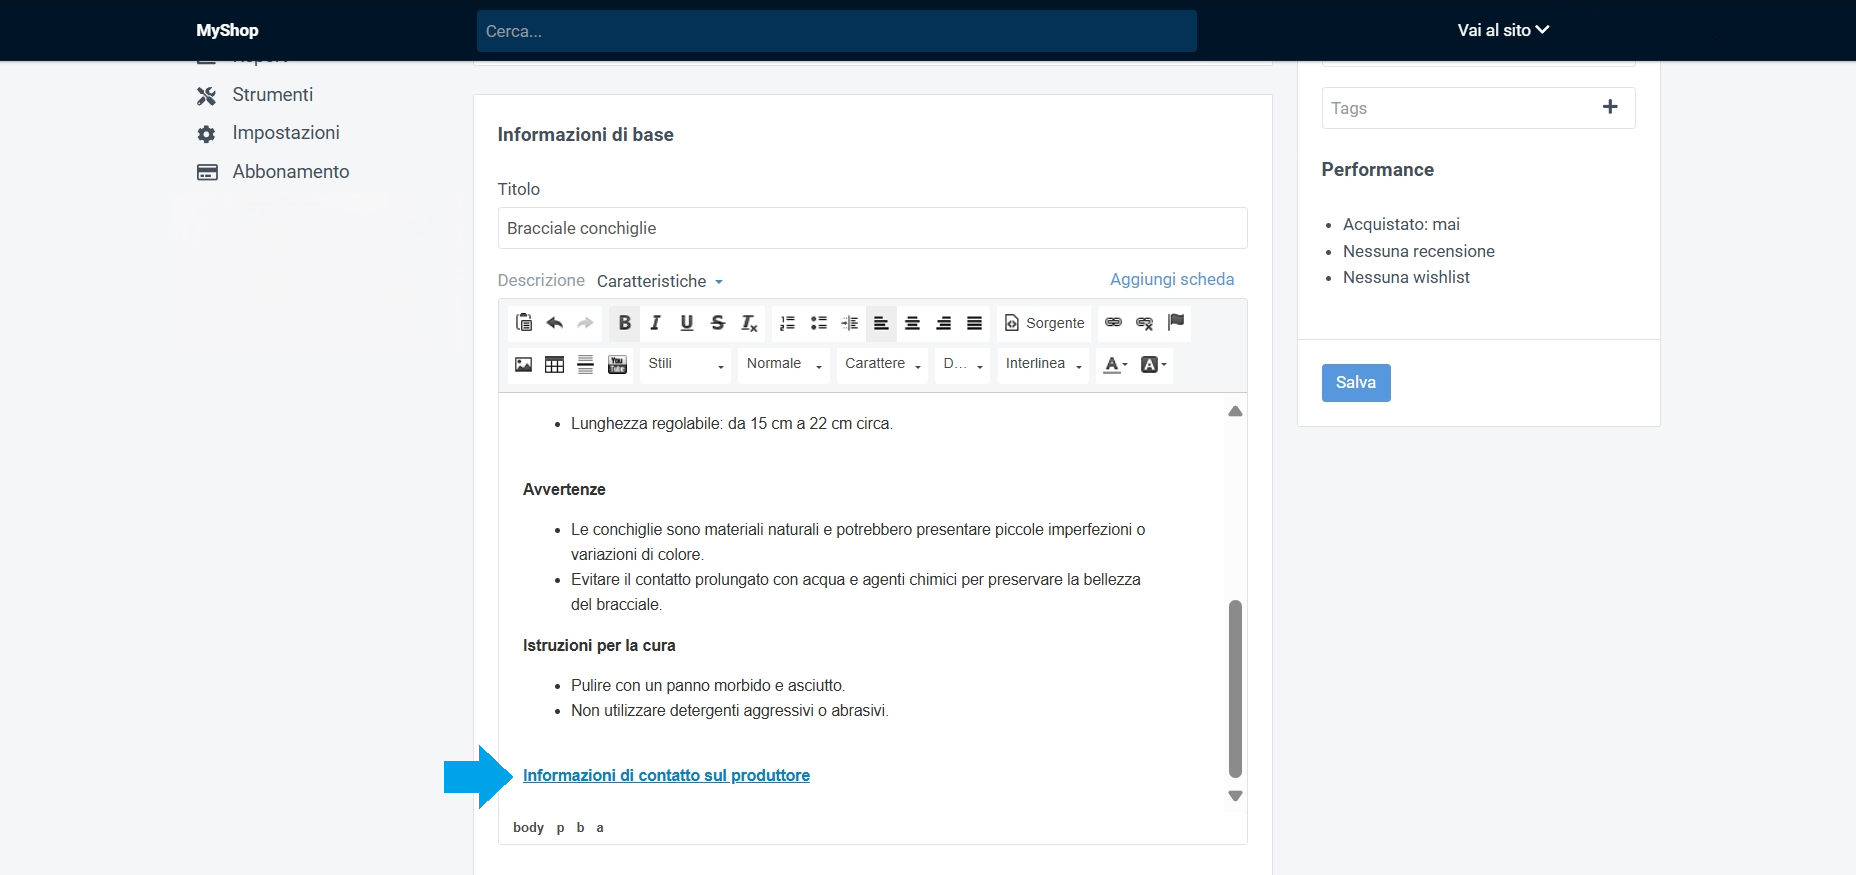This screenshot has width=1856, height=875.
Task: Add an anchor with the flag icon
Action: pos(1176,323)
